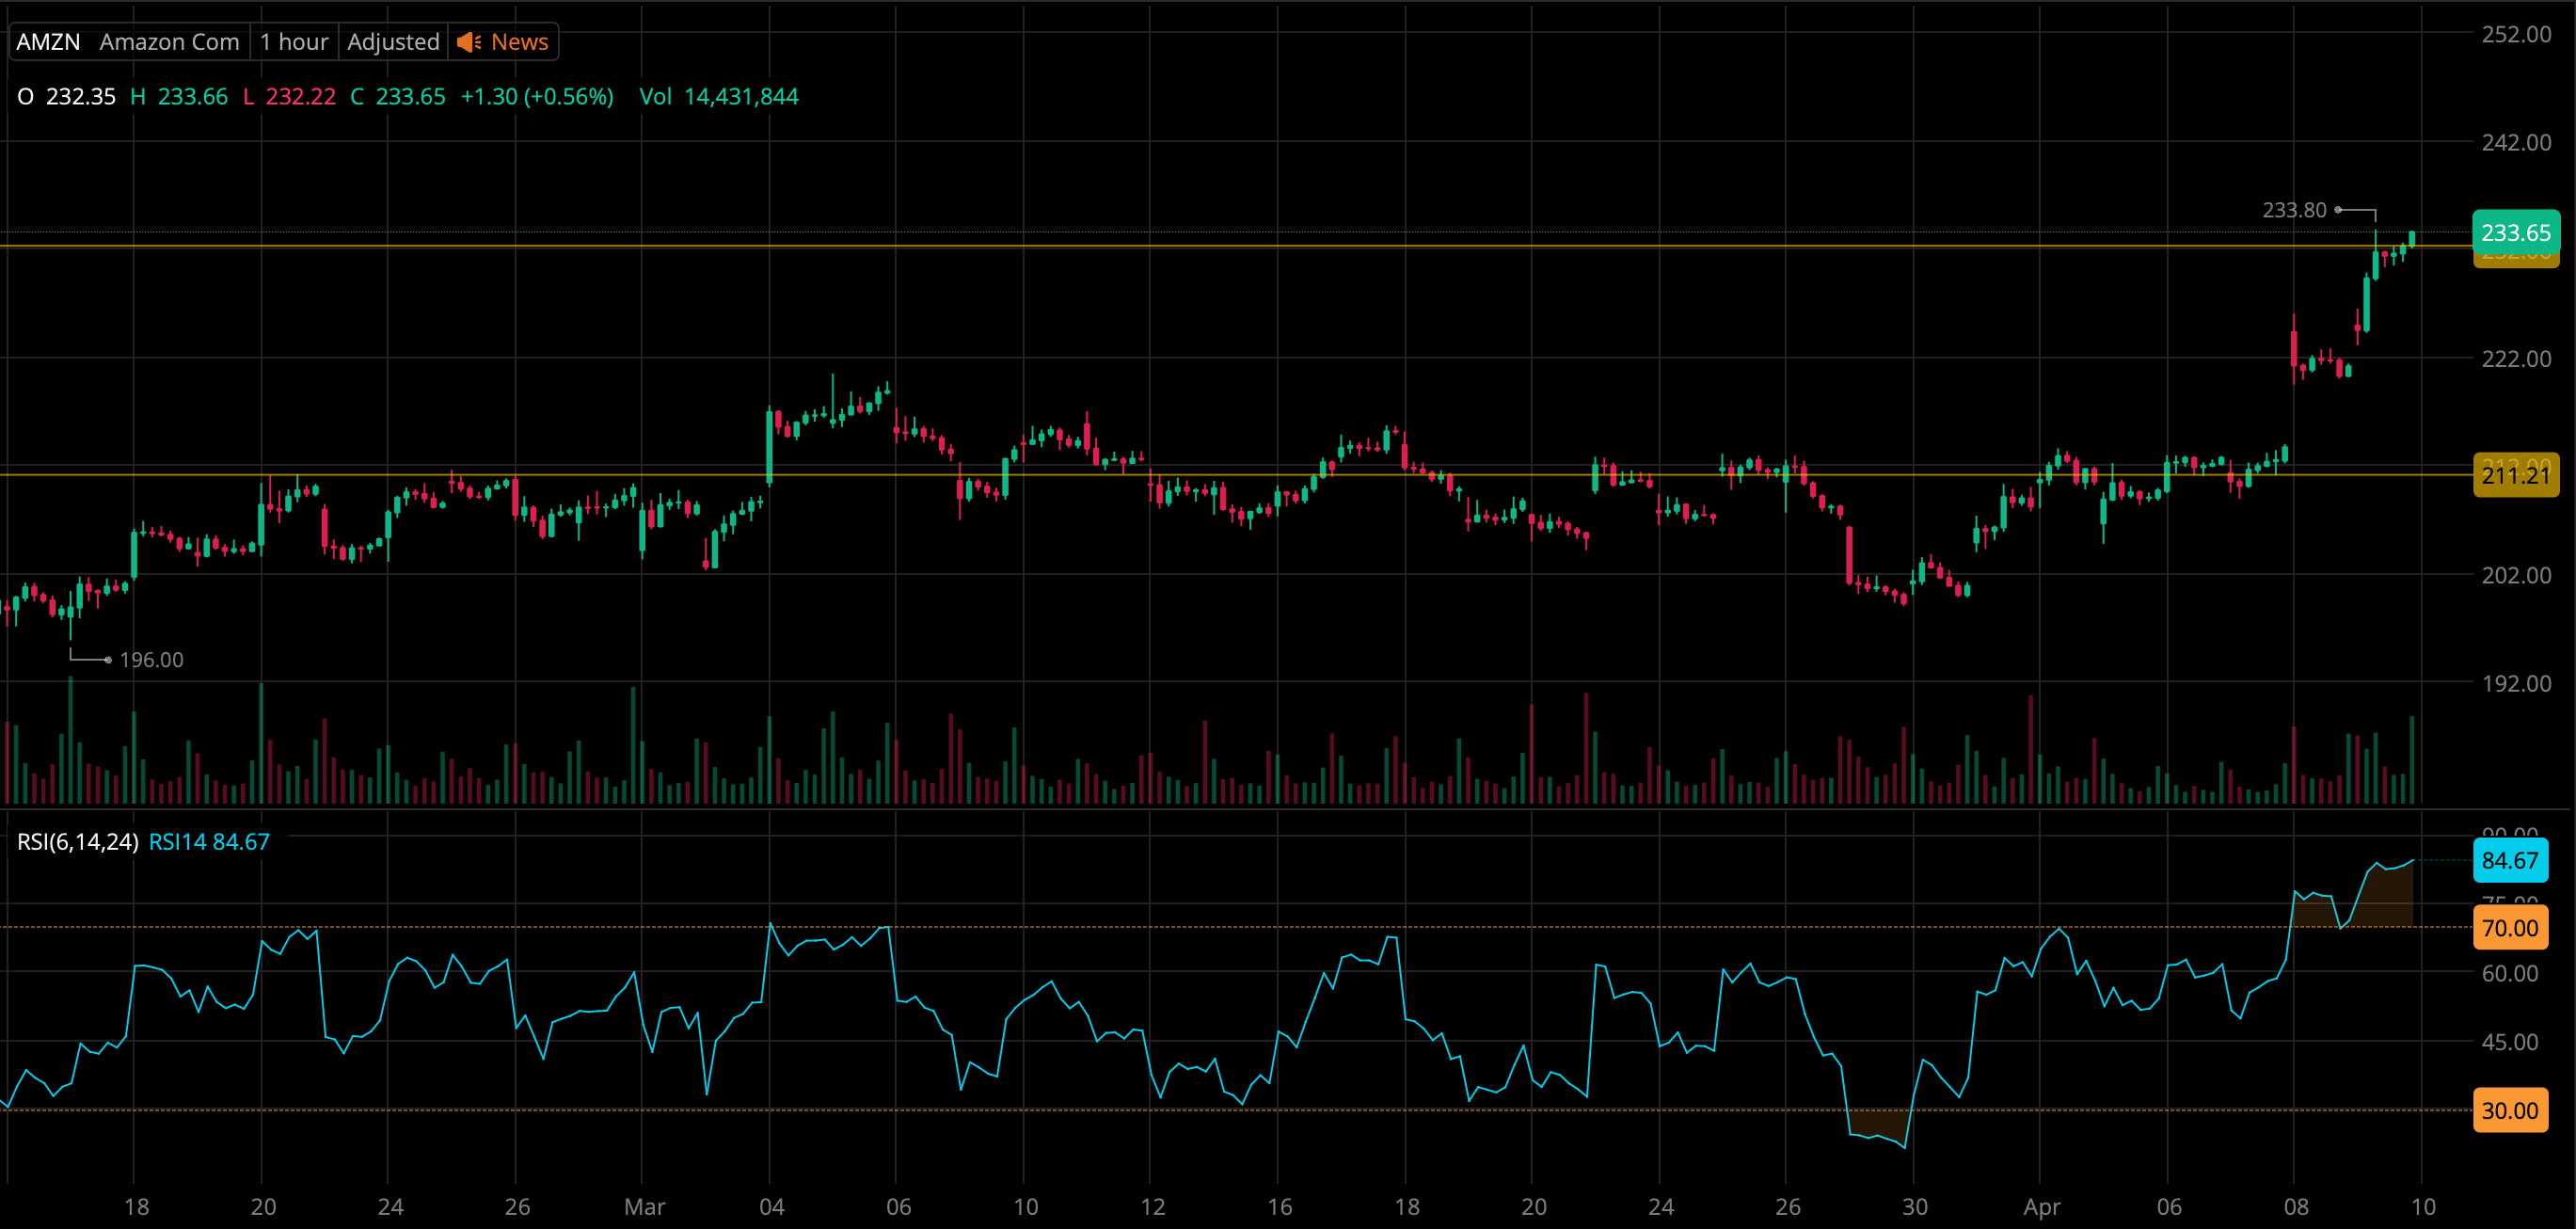The height and width of the screenshot is (1229, 2576).
Task: Click the 196.00 low price marker
Action: coord(151,660)
